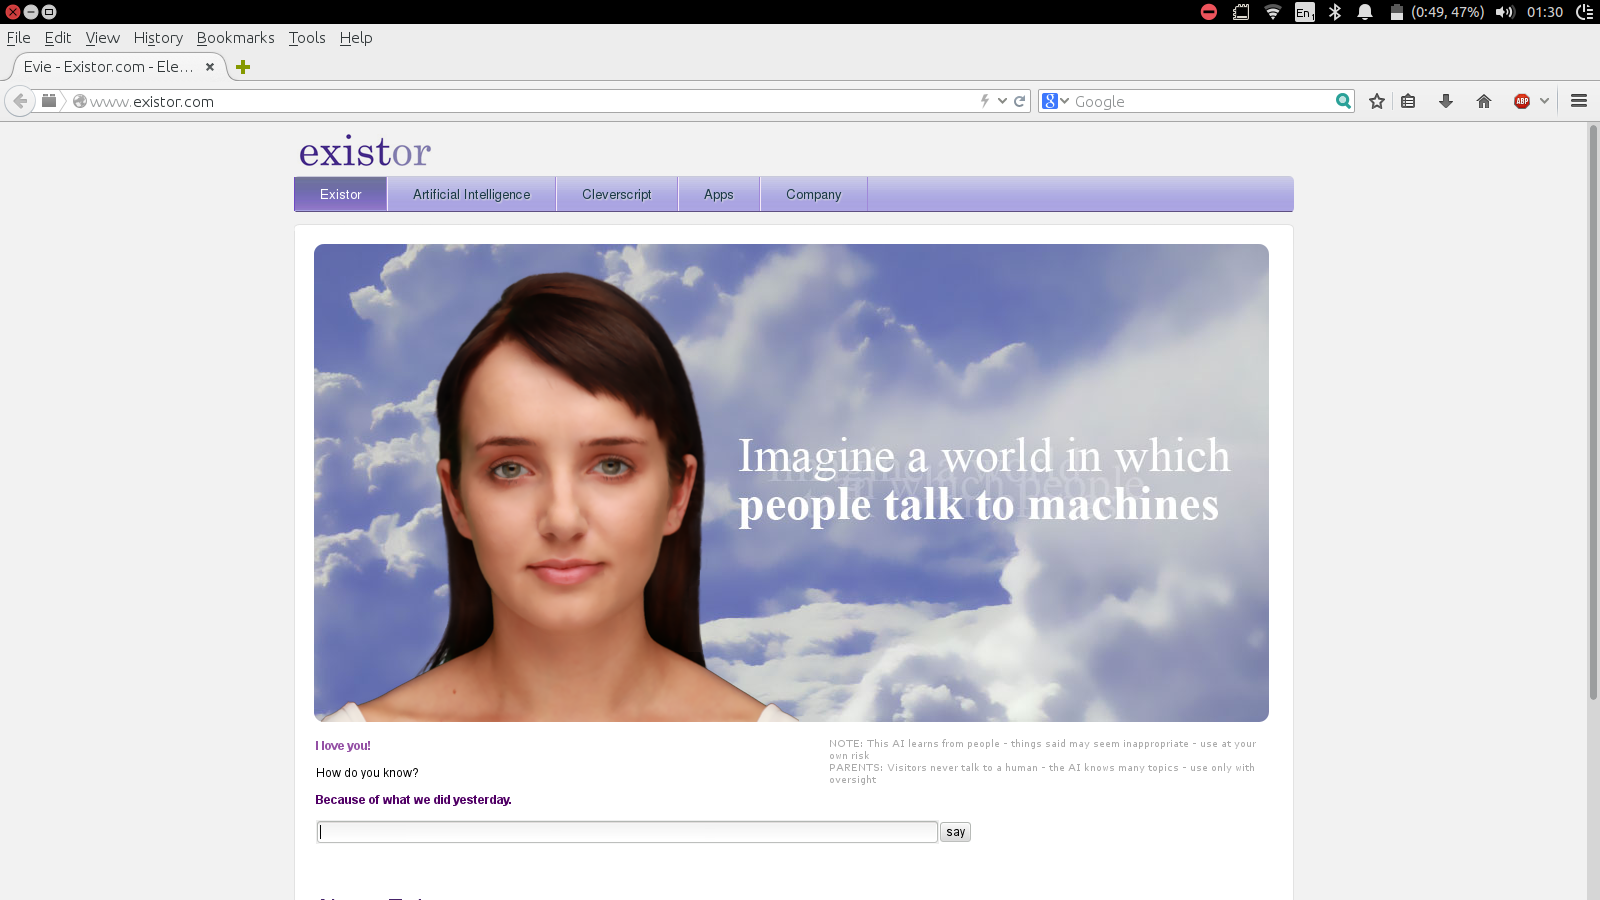1600x900 pixels.
Task: Open the session power menu icon
Action: pyautogui.click(x=1585, y=12)
